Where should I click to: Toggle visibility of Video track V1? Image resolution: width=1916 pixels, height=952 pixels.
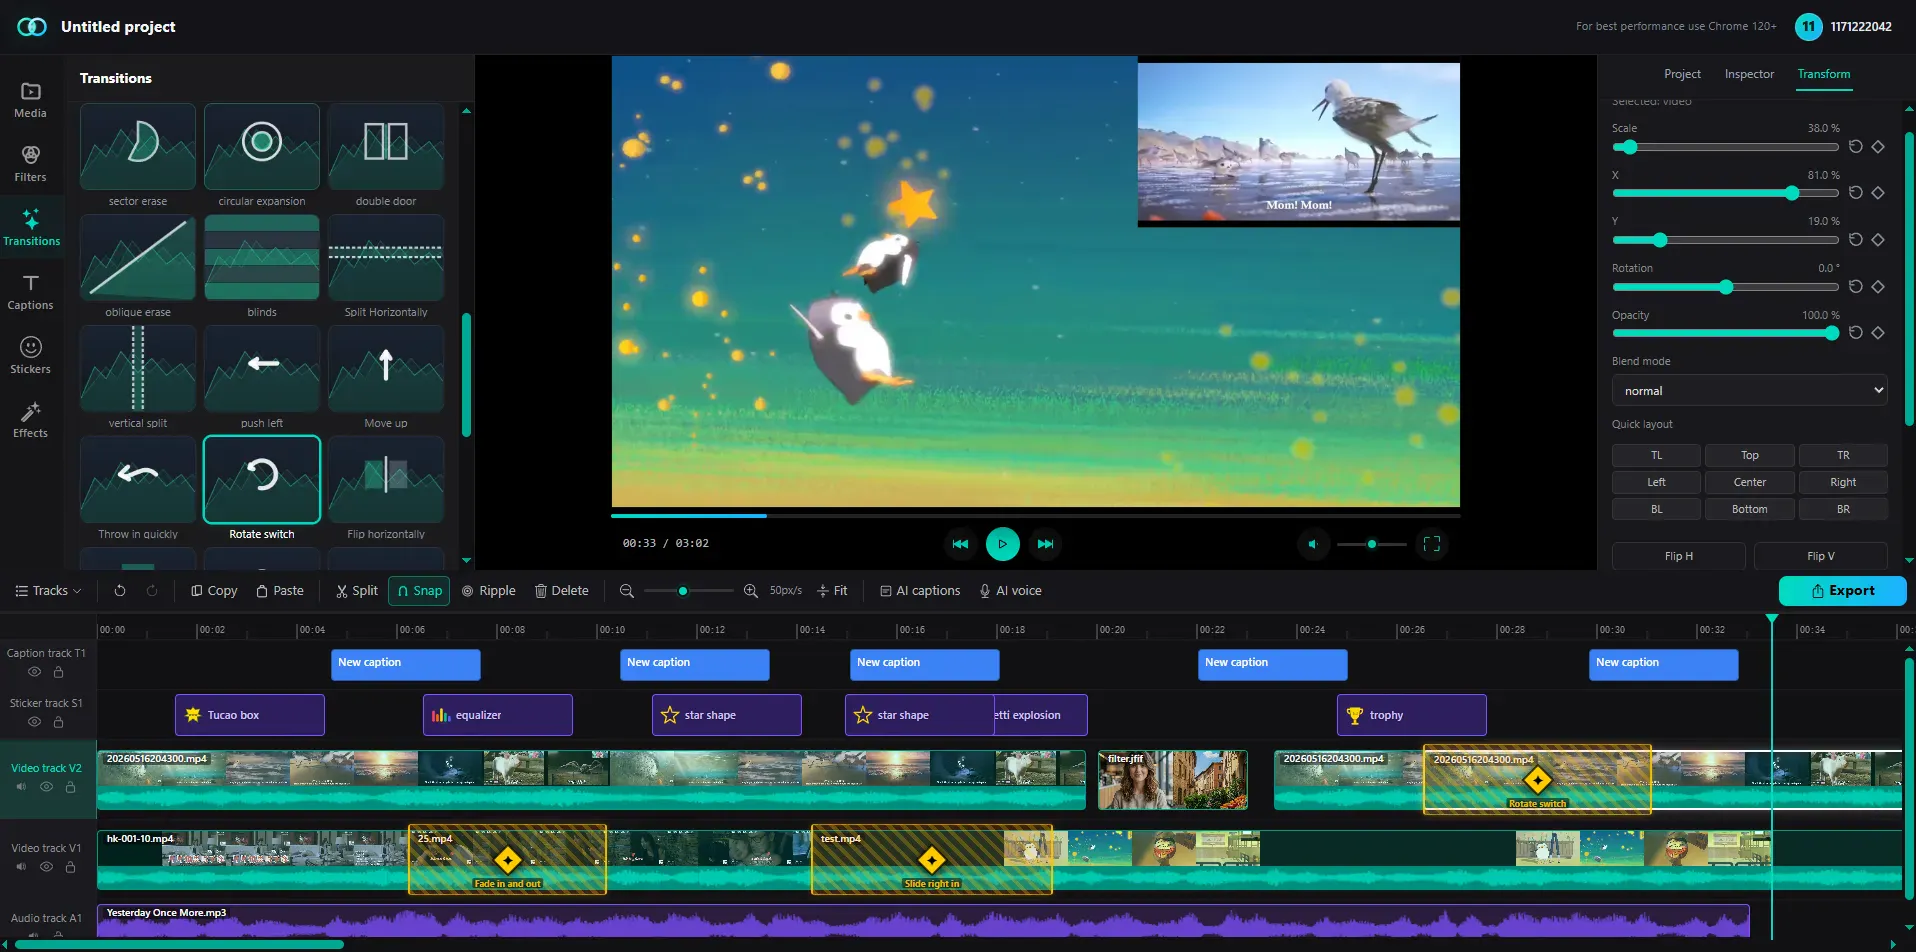point(46,867)
